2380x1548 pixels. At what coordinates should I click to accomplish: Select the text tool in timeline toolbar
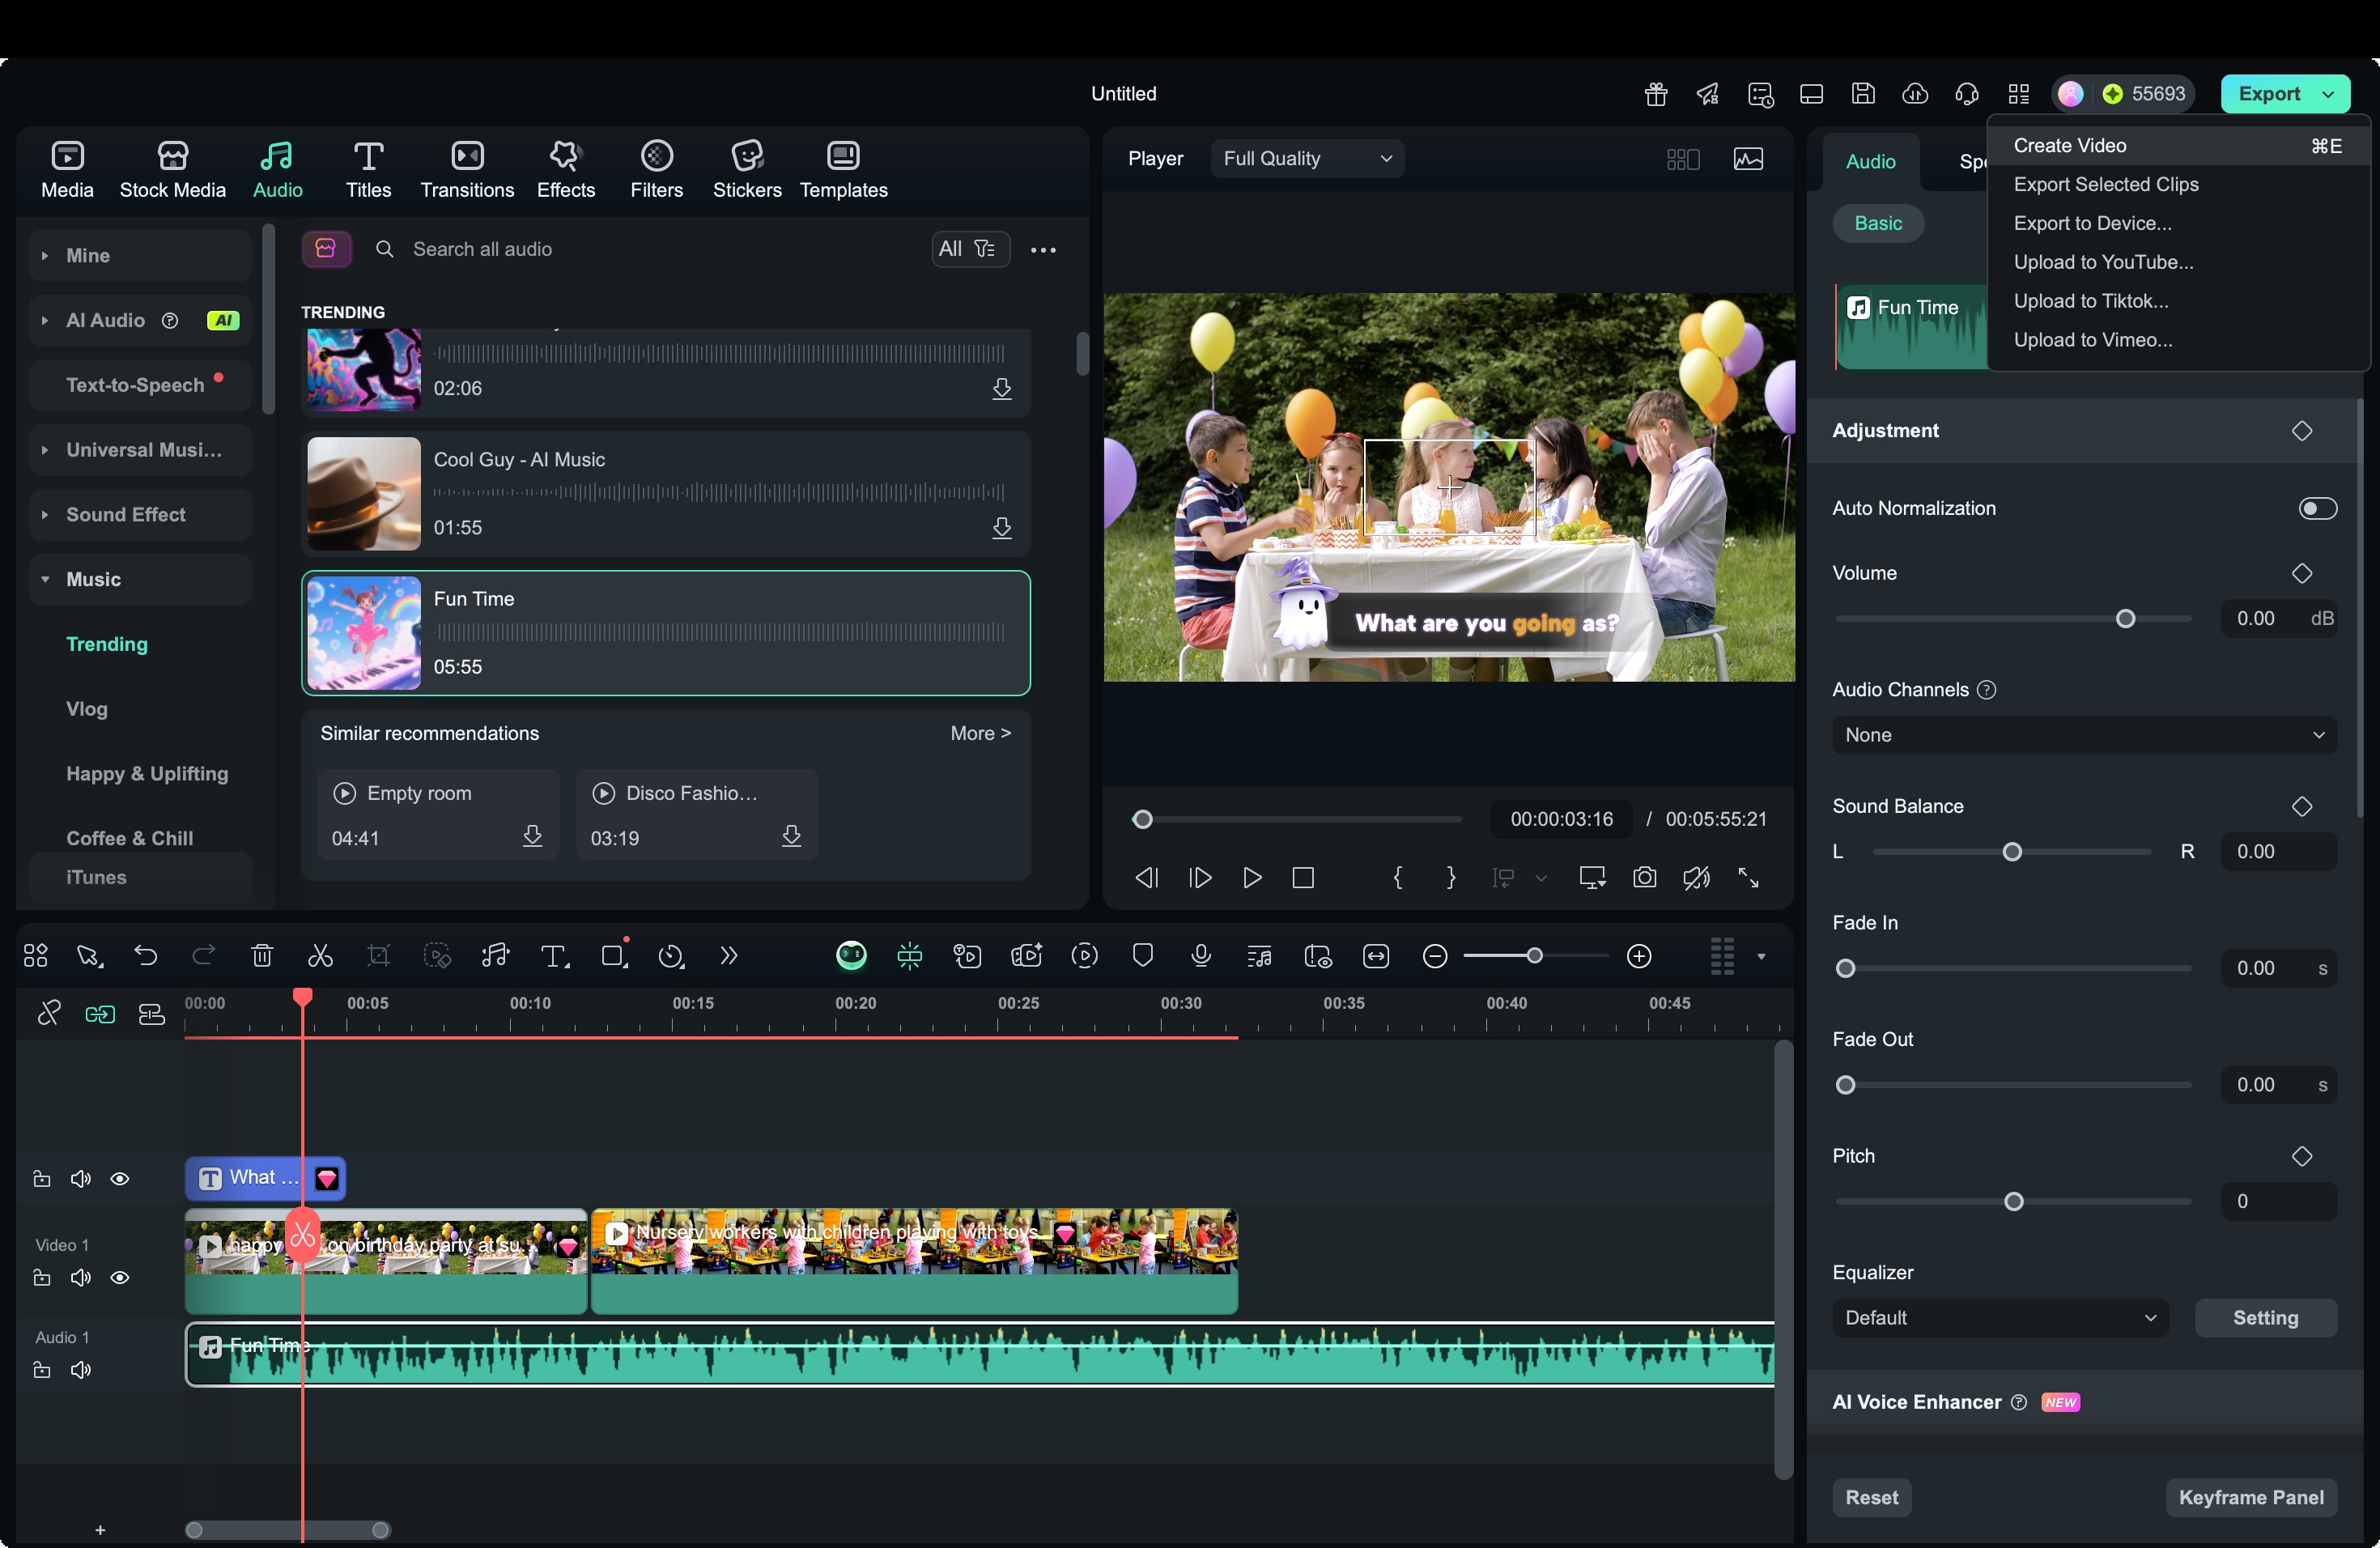point(554,956)
